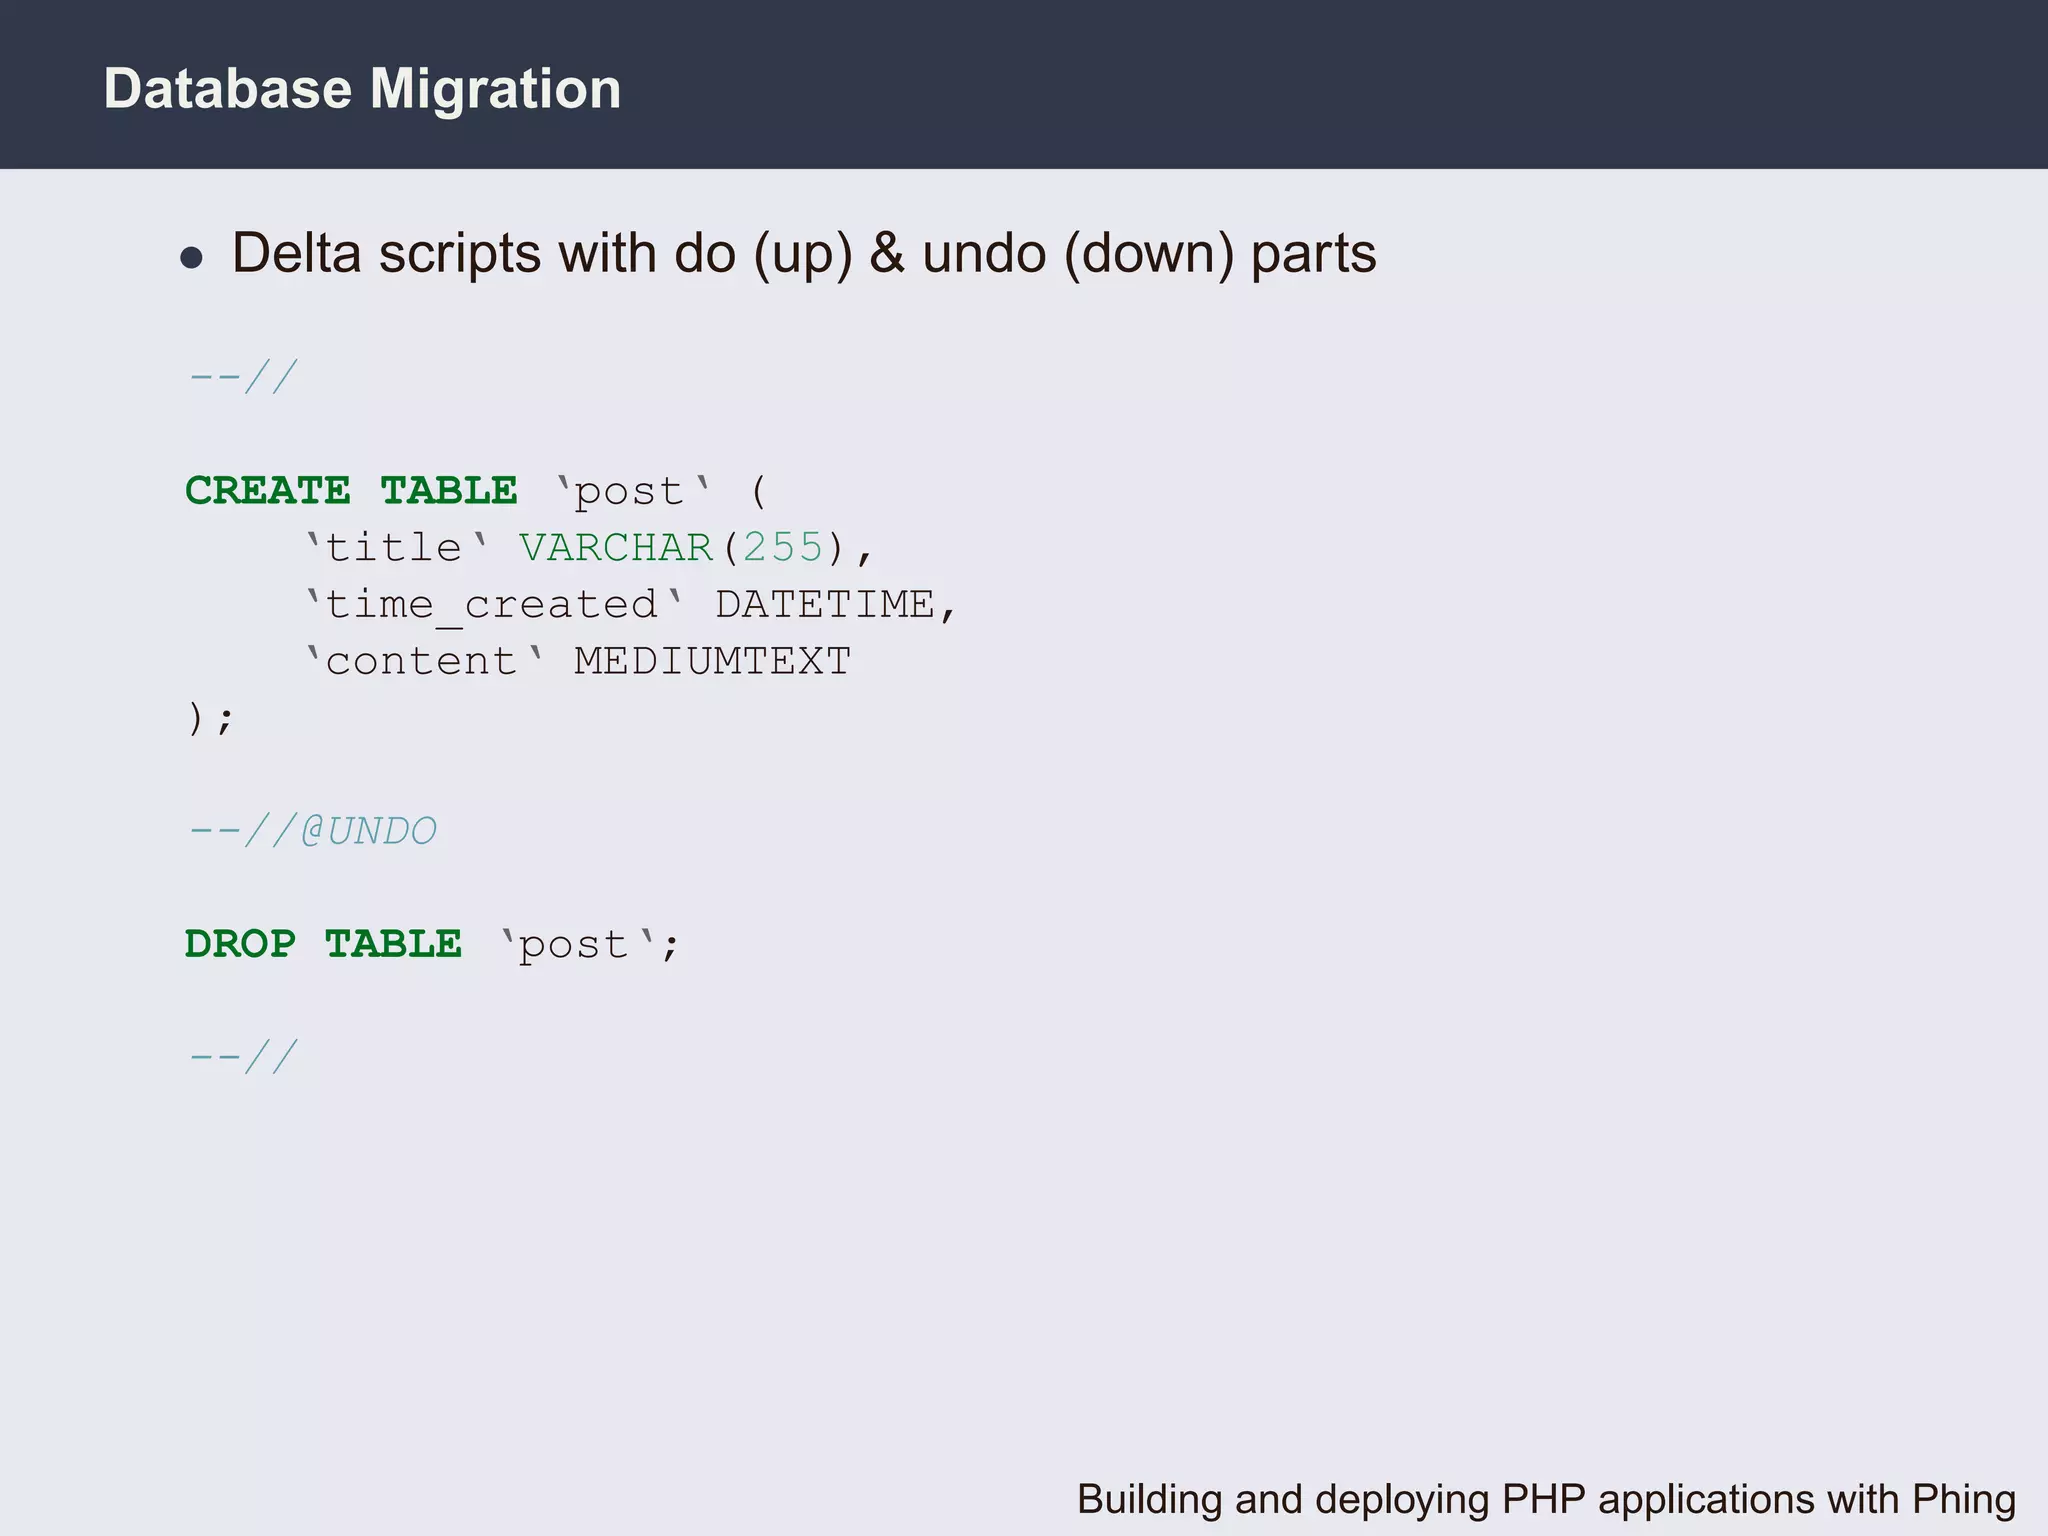Click the 'content' column name

[421, 662]
